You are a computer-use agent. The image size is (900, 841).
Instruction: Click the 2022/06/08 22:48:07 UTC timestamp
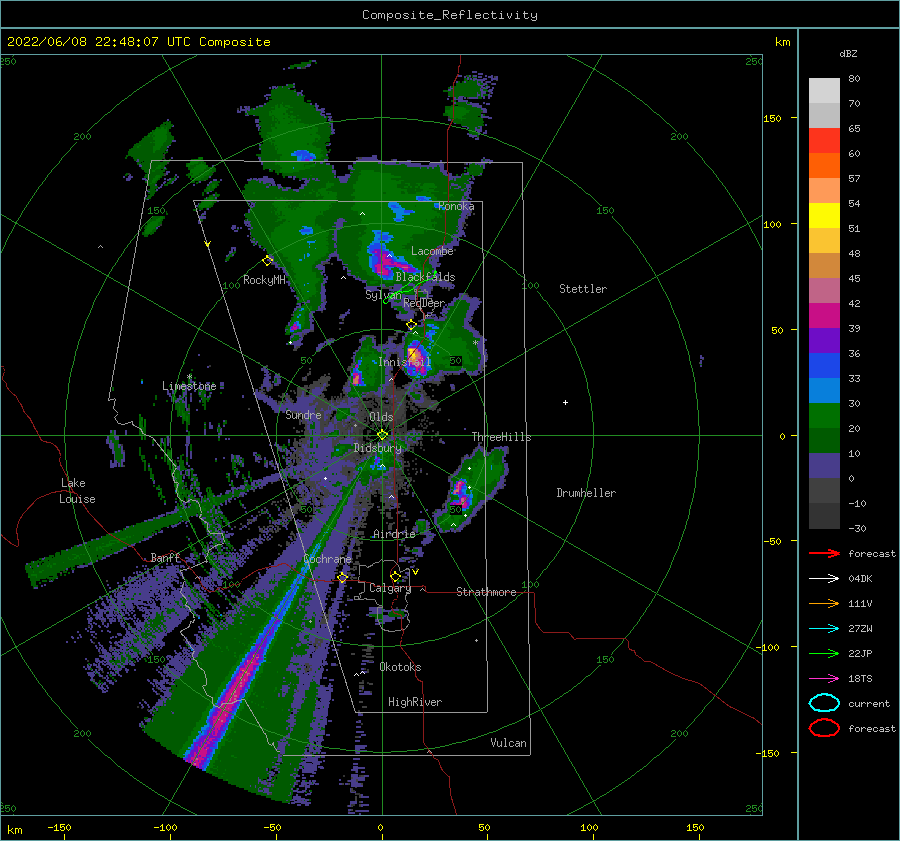(138, 42)
